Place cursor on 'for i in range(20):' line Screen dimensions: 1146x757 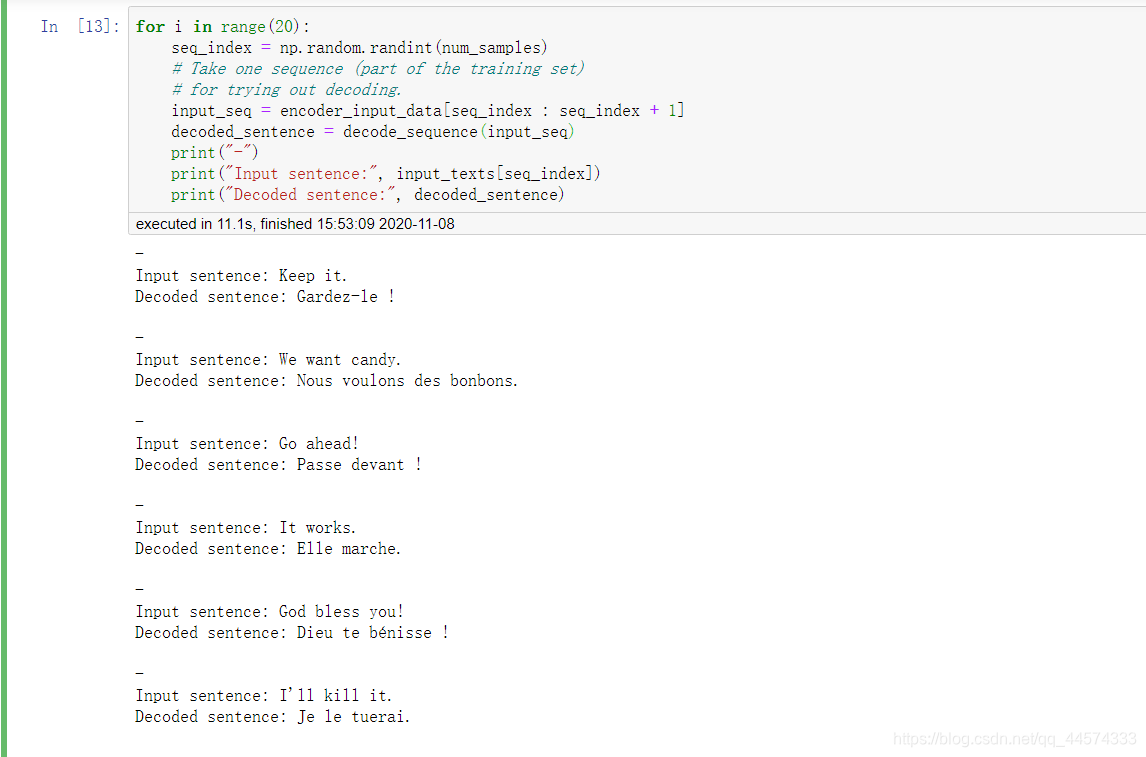click(222, 26)
